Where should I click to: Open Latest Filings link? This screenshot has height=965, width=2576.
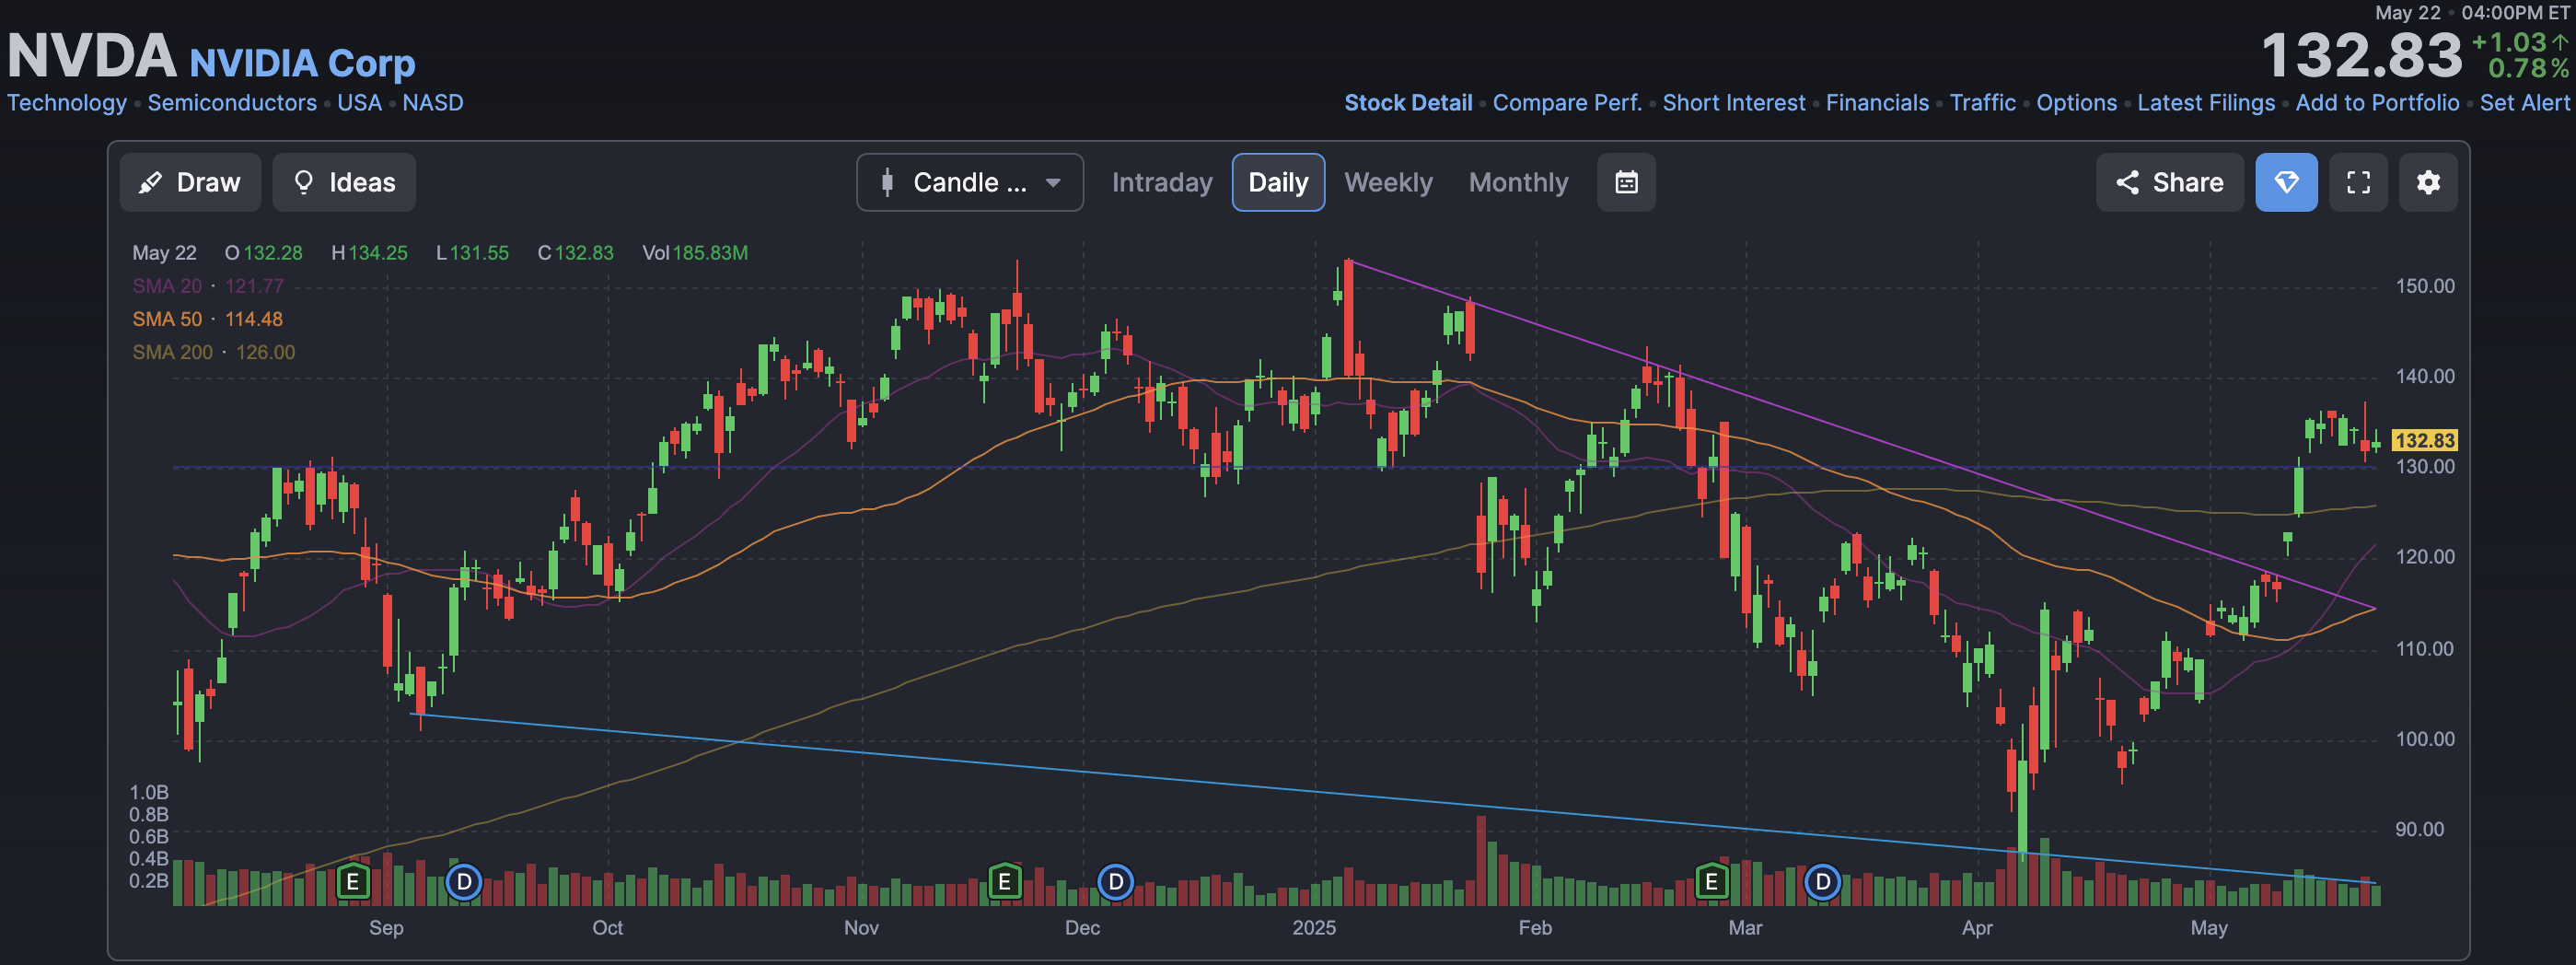(2205, 102)
